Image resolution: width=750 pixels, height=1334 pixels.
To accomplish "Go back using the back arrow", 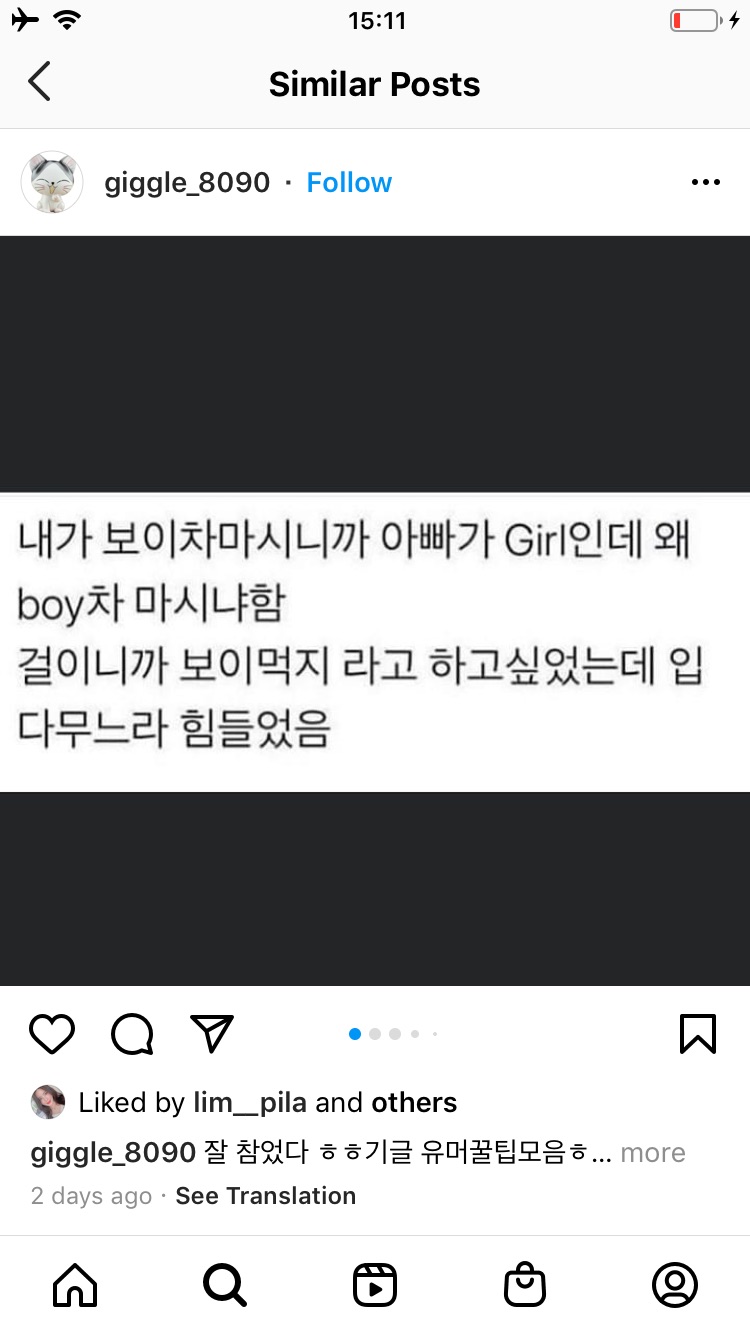I will point(39,82).
